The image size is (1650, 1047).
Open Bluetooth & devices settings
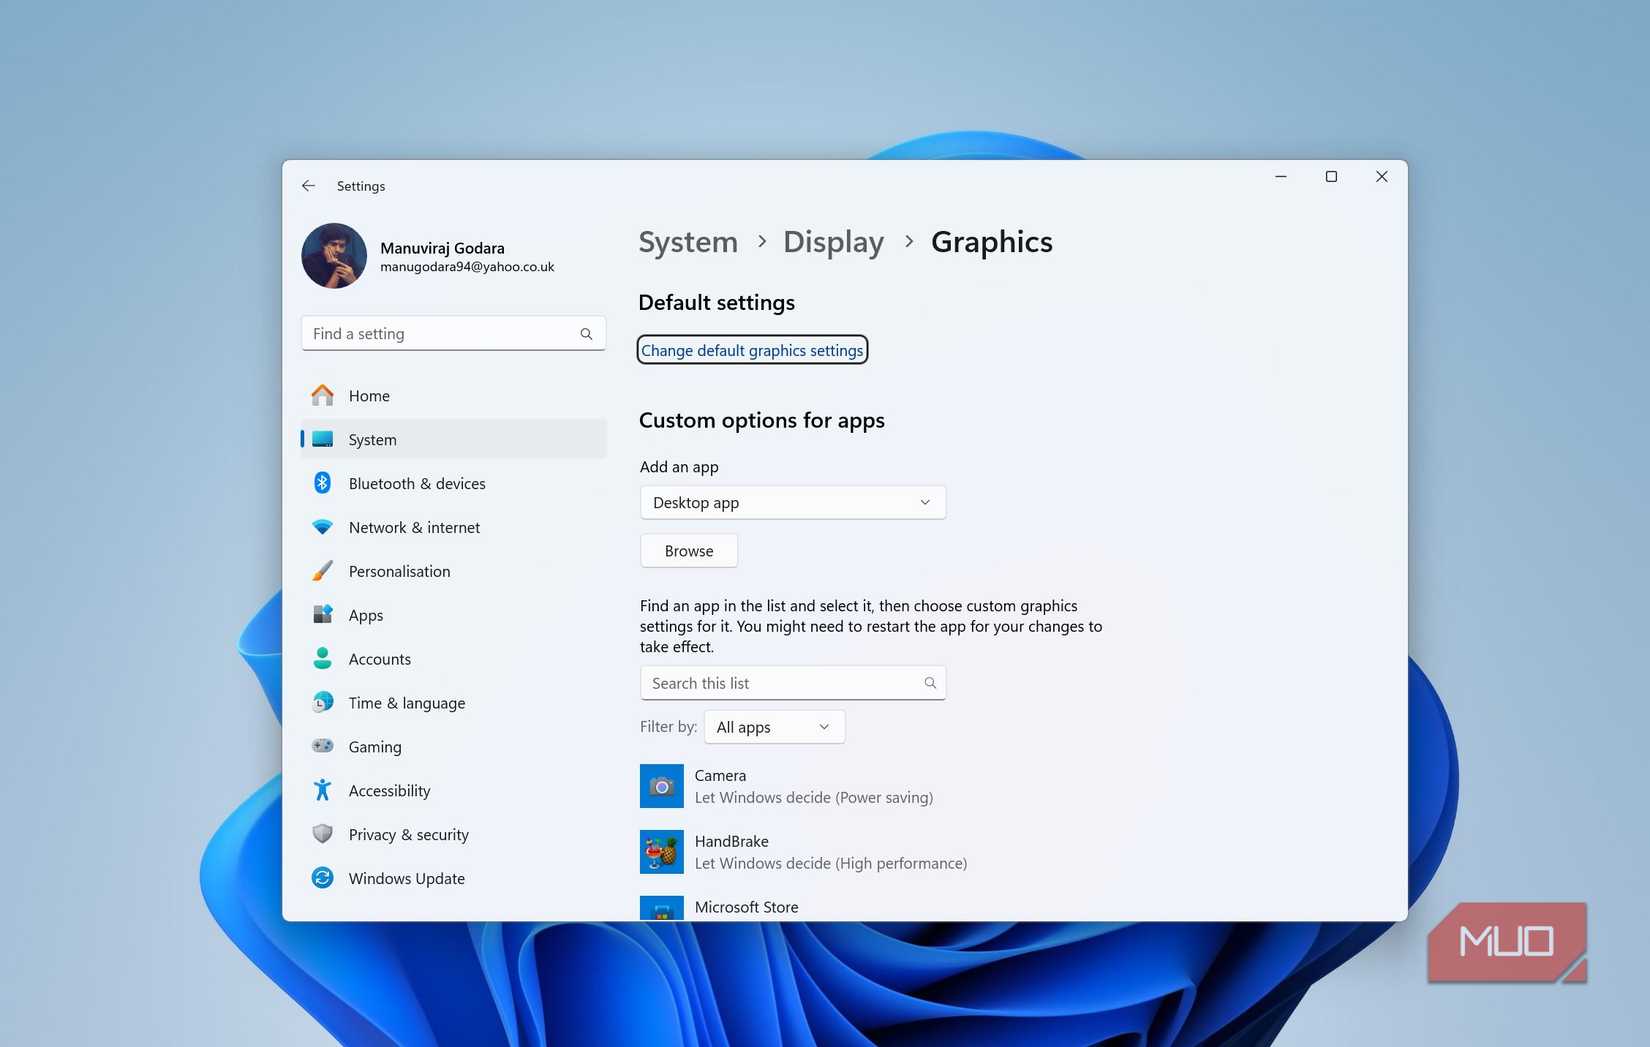point(454,483)
